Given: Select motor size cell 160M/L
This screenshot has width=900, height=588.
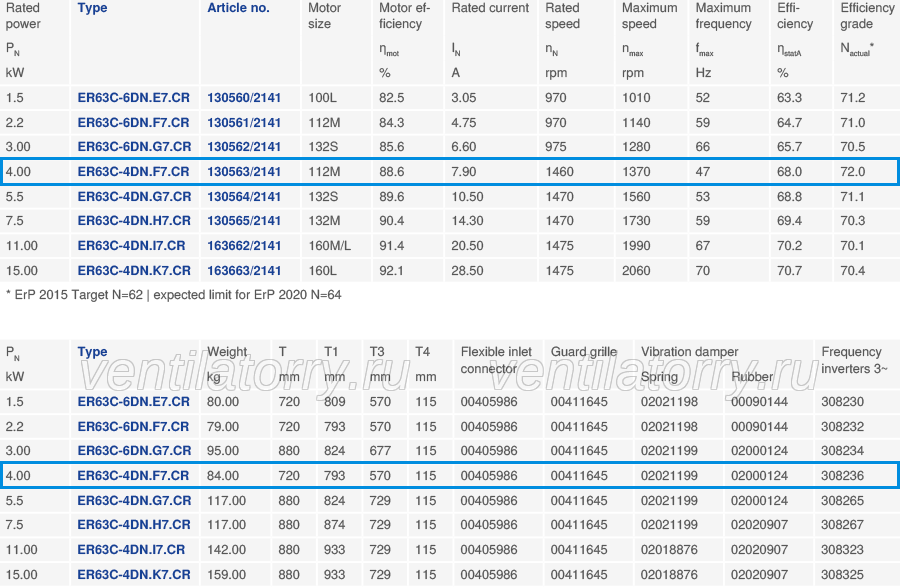Looking at the screenshot, I should point(329,246).
